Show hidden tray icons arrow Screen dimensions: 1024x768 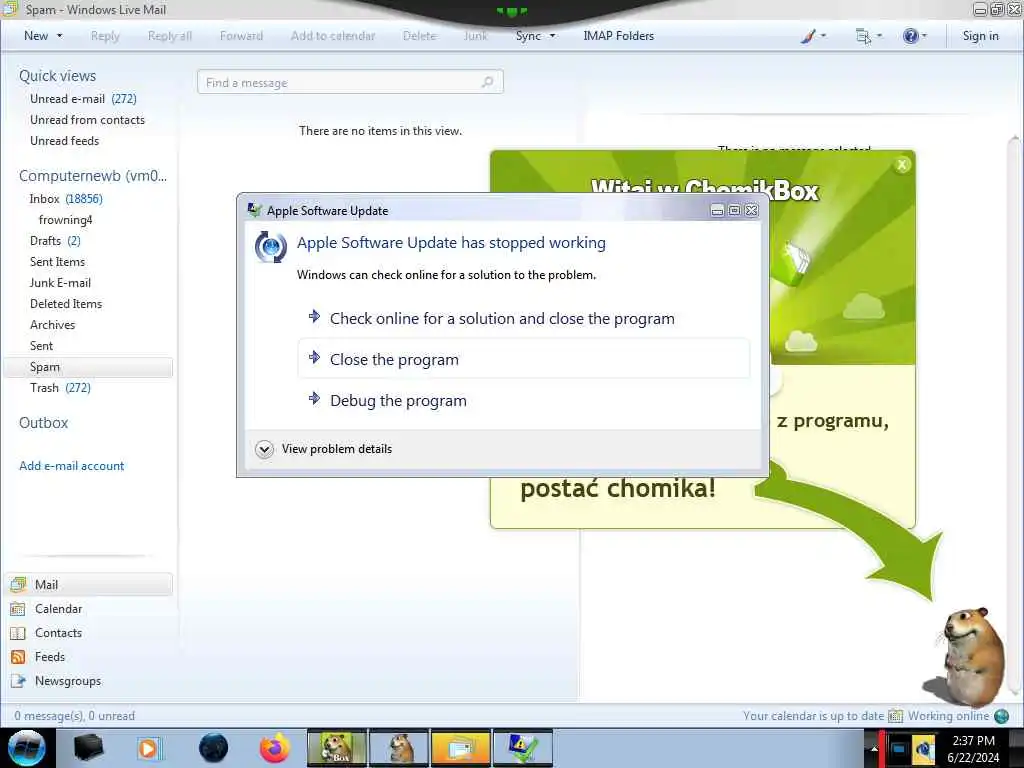point(874,748)
